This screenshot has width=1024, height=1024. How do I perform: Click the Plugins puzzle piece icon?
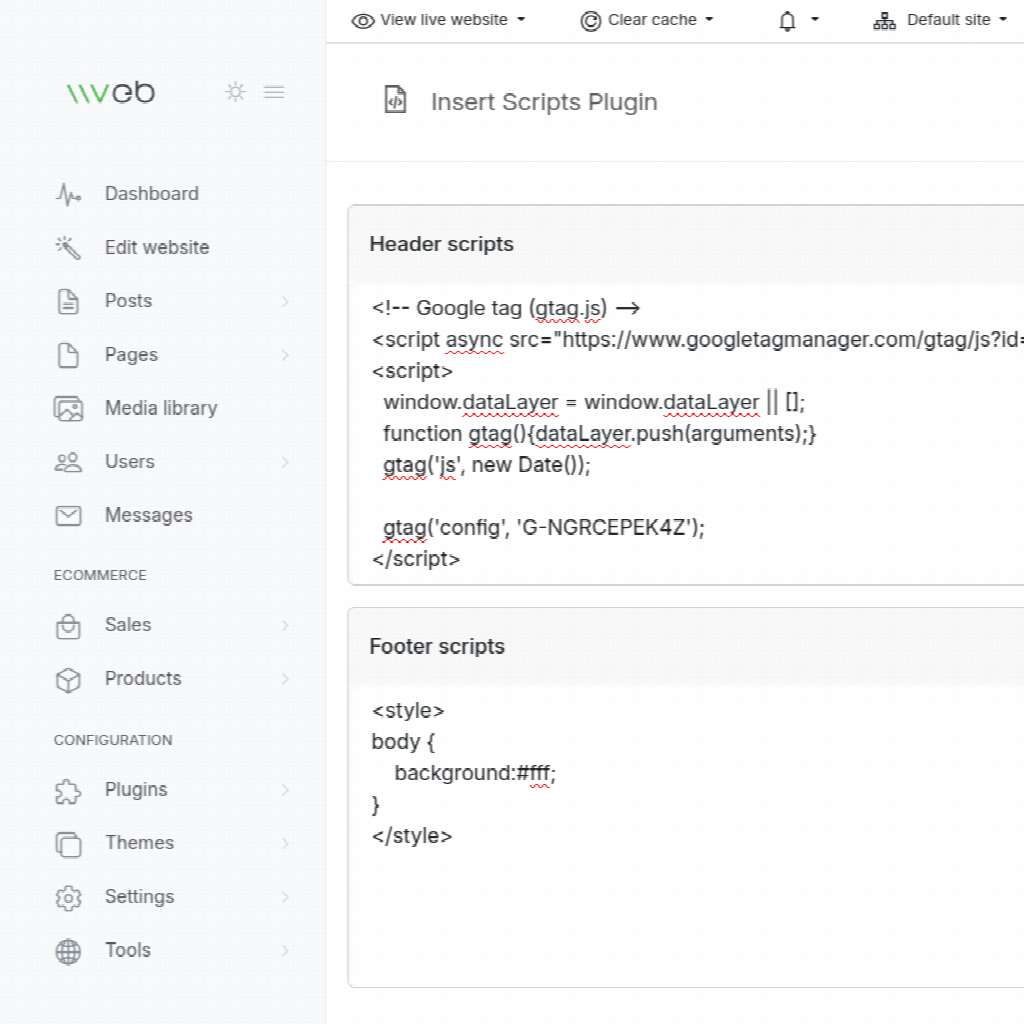[x=68, y=791]
